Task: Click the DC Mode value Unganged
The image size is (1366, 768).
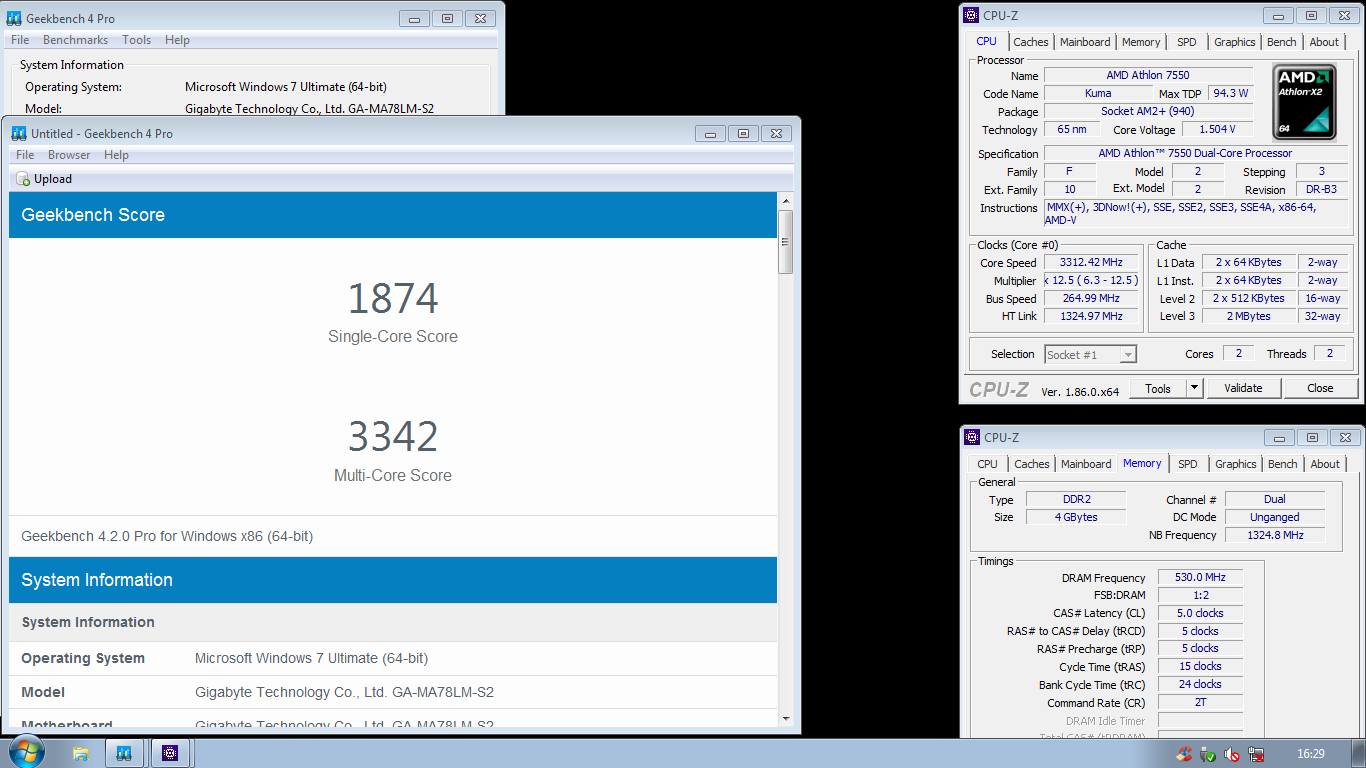Action: [1275, 517]
